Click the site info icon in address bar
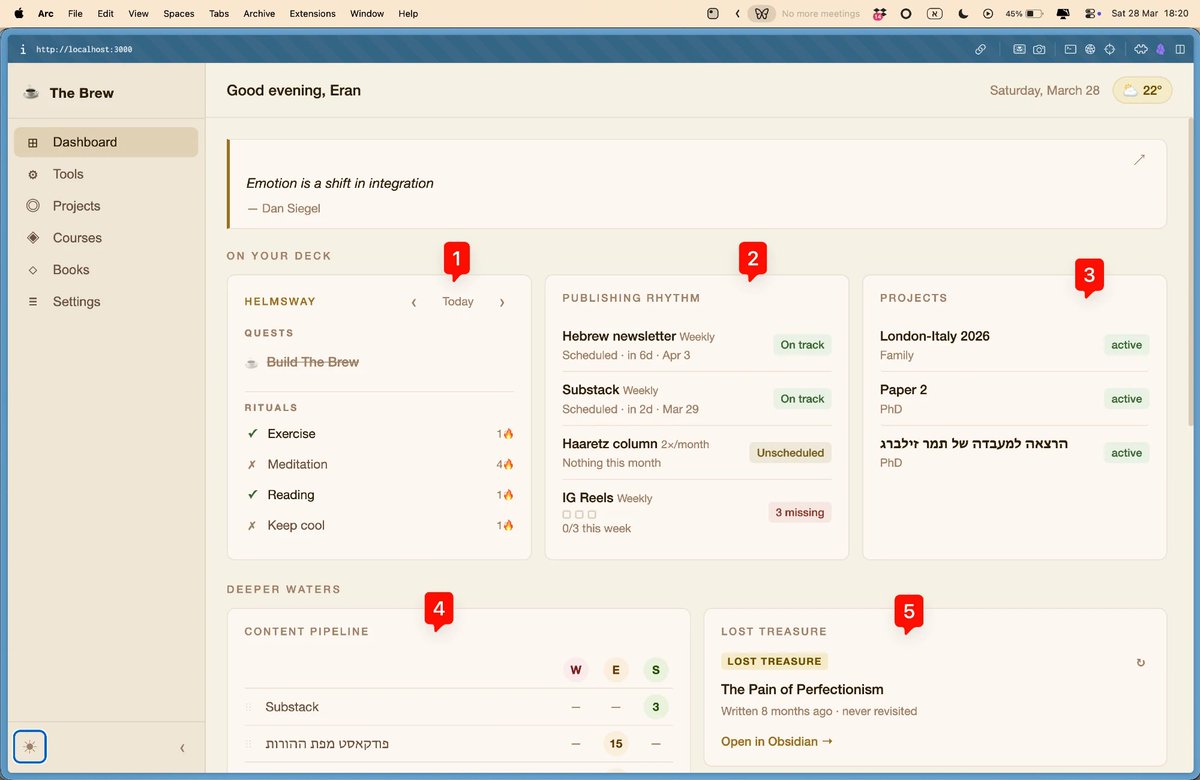The image size is (1200, 780). (x=23, y=49)
